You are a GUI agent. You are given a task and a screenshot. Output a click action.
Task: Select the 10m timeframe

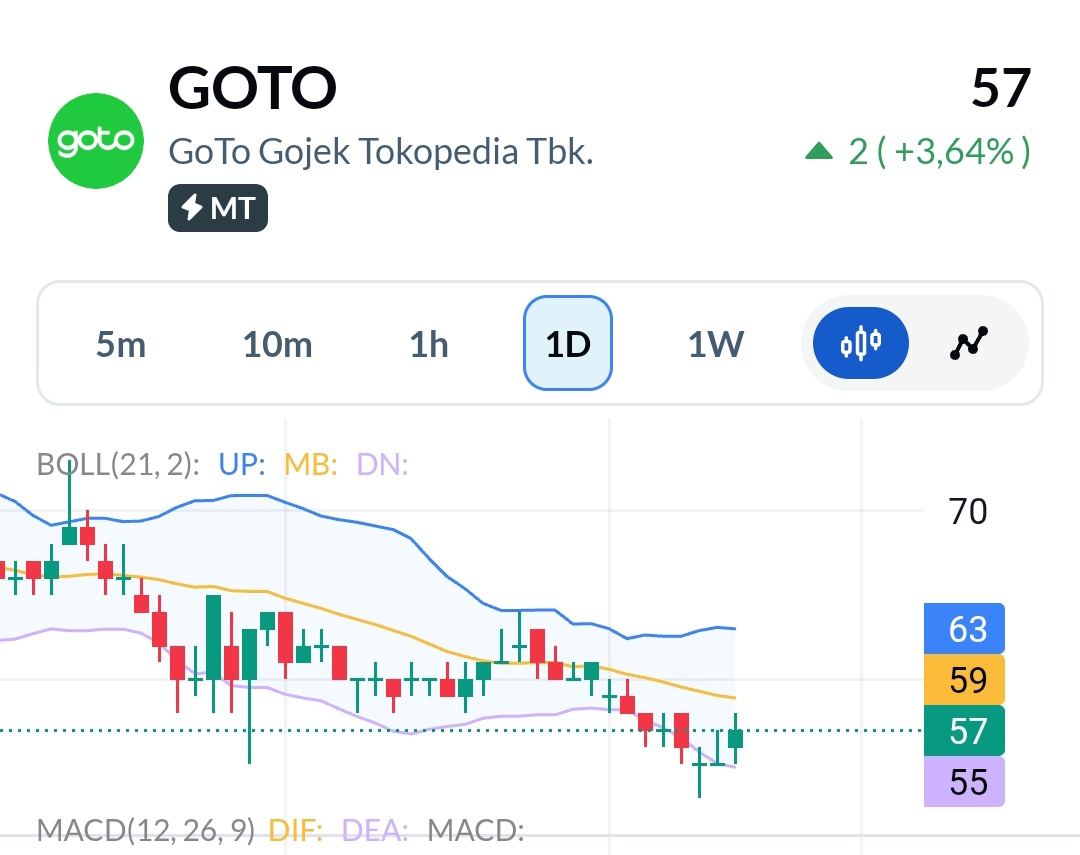point(278,344)
